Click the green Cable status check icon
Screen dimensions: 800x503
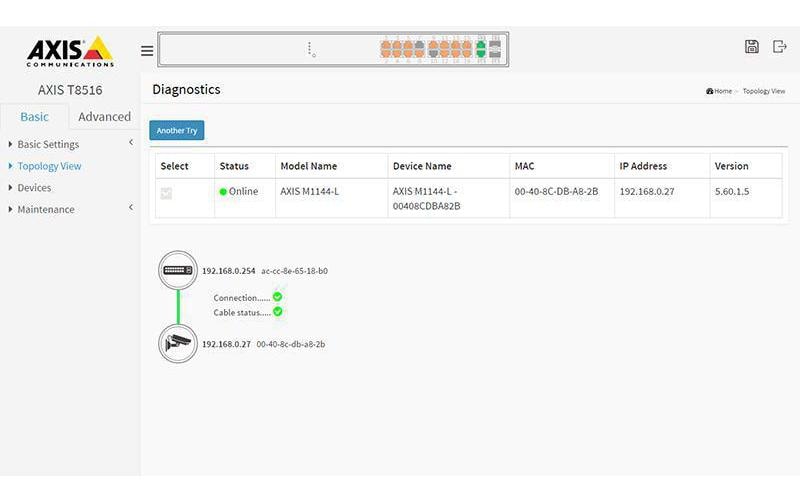coord(278,312)
